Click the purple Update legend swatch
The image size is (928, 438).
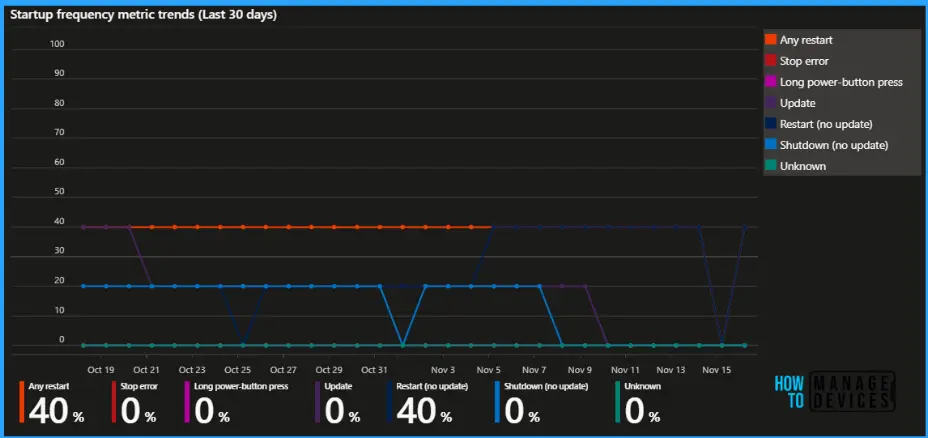pyautogui.click(x=771, y=103)
